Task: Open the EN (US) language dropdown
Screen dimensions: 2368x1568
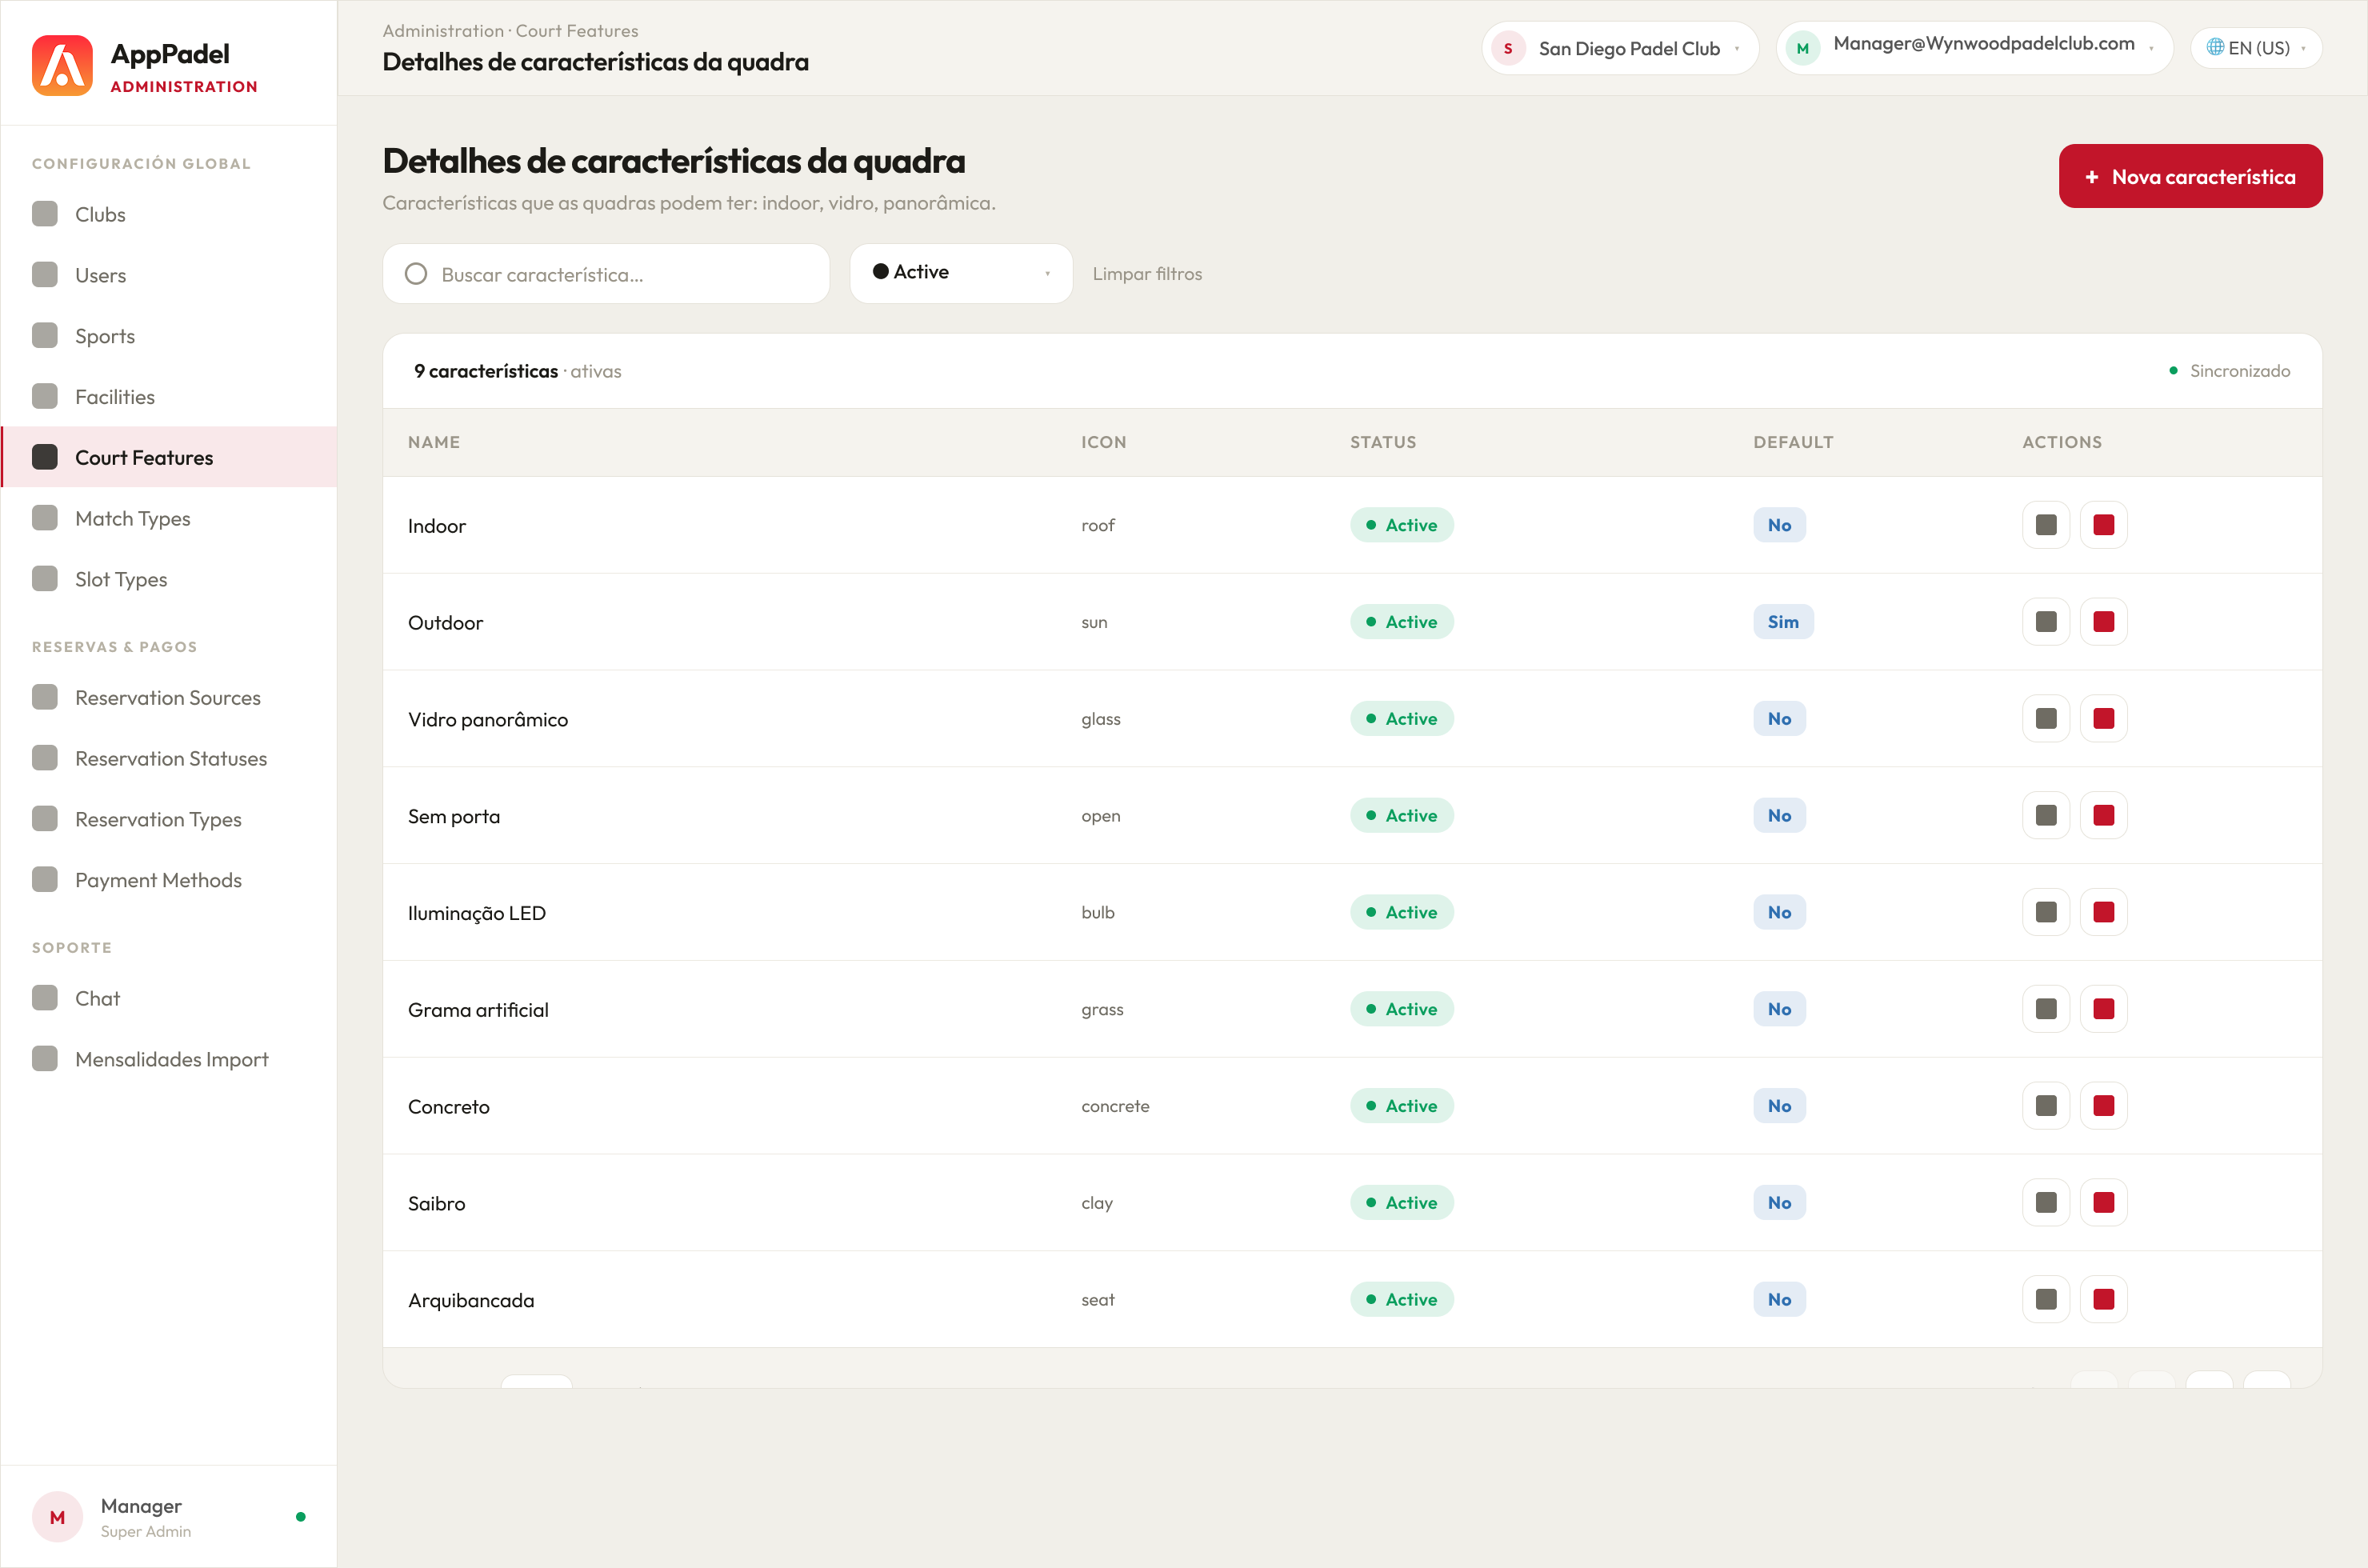Action: pos(2256,48)
